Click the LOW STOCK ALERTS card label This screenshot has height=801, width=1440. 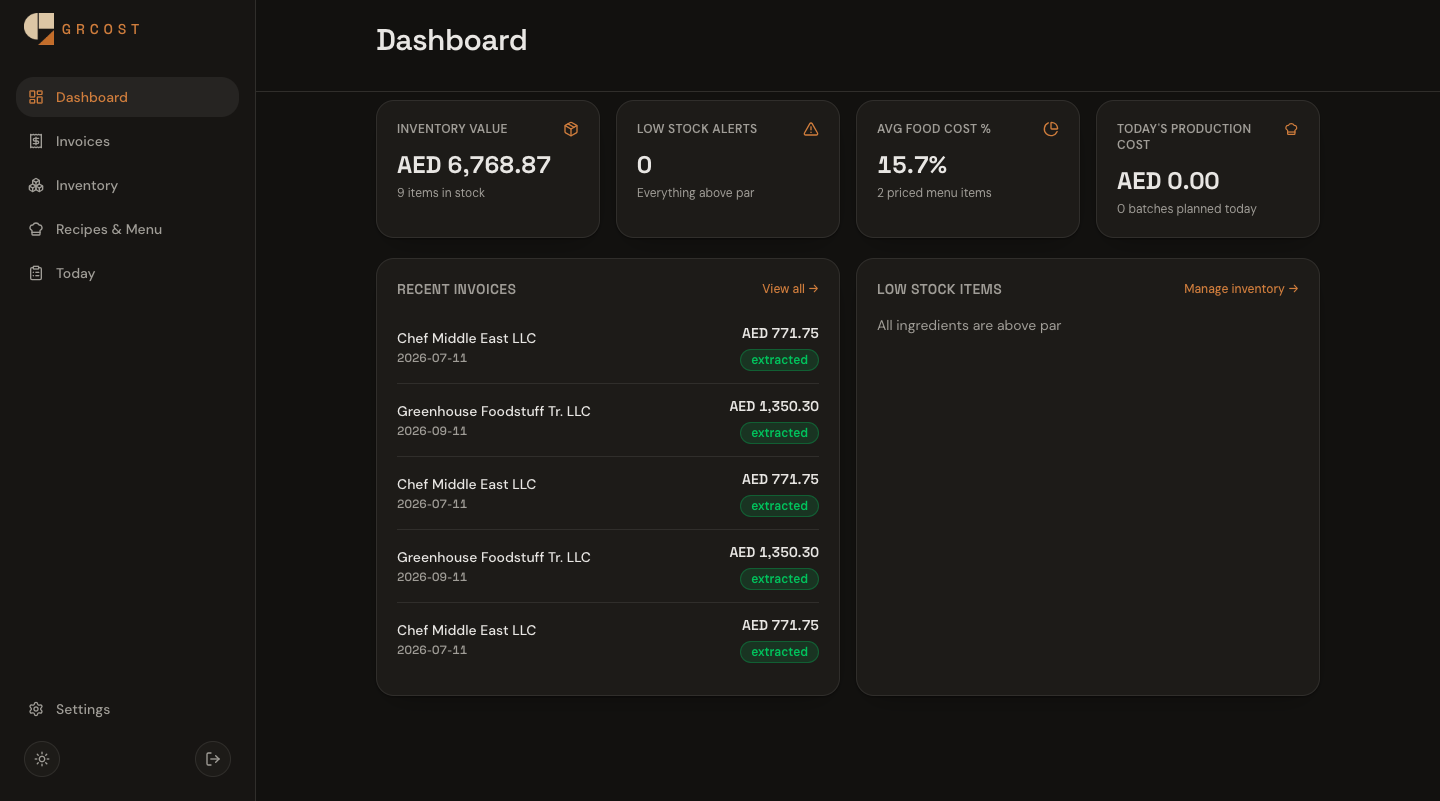click(697, 129)
